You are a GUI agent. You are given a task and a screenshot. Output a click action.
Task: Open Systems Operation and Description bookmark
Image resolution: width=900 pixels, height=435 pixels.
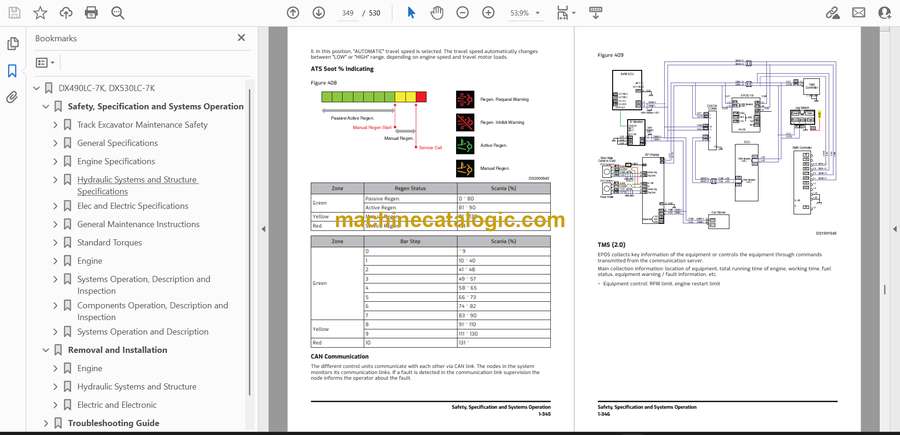(143, 332)
